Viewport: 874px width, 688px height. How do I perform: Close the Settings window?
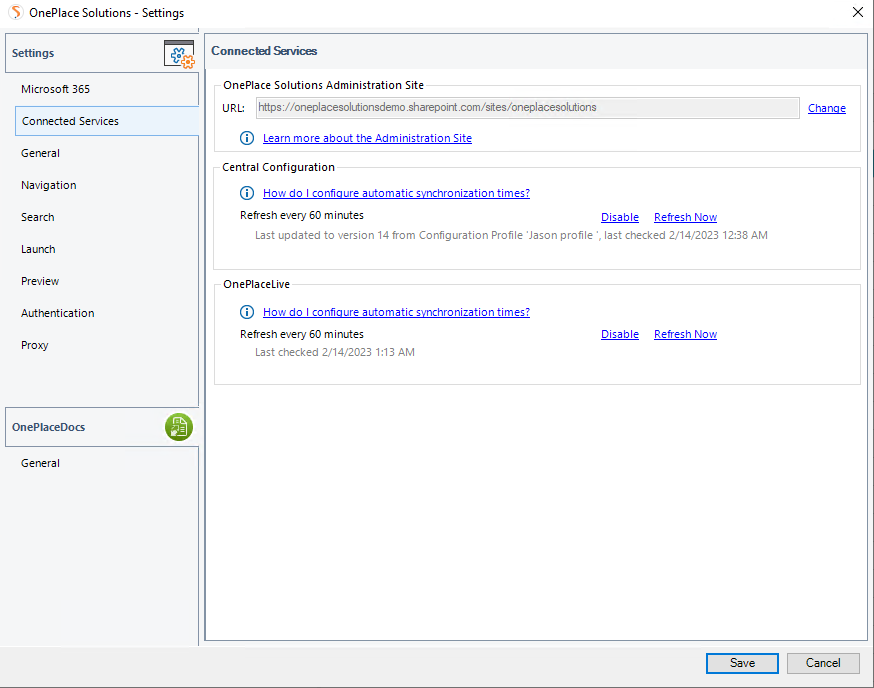click(x=857, y=13)
